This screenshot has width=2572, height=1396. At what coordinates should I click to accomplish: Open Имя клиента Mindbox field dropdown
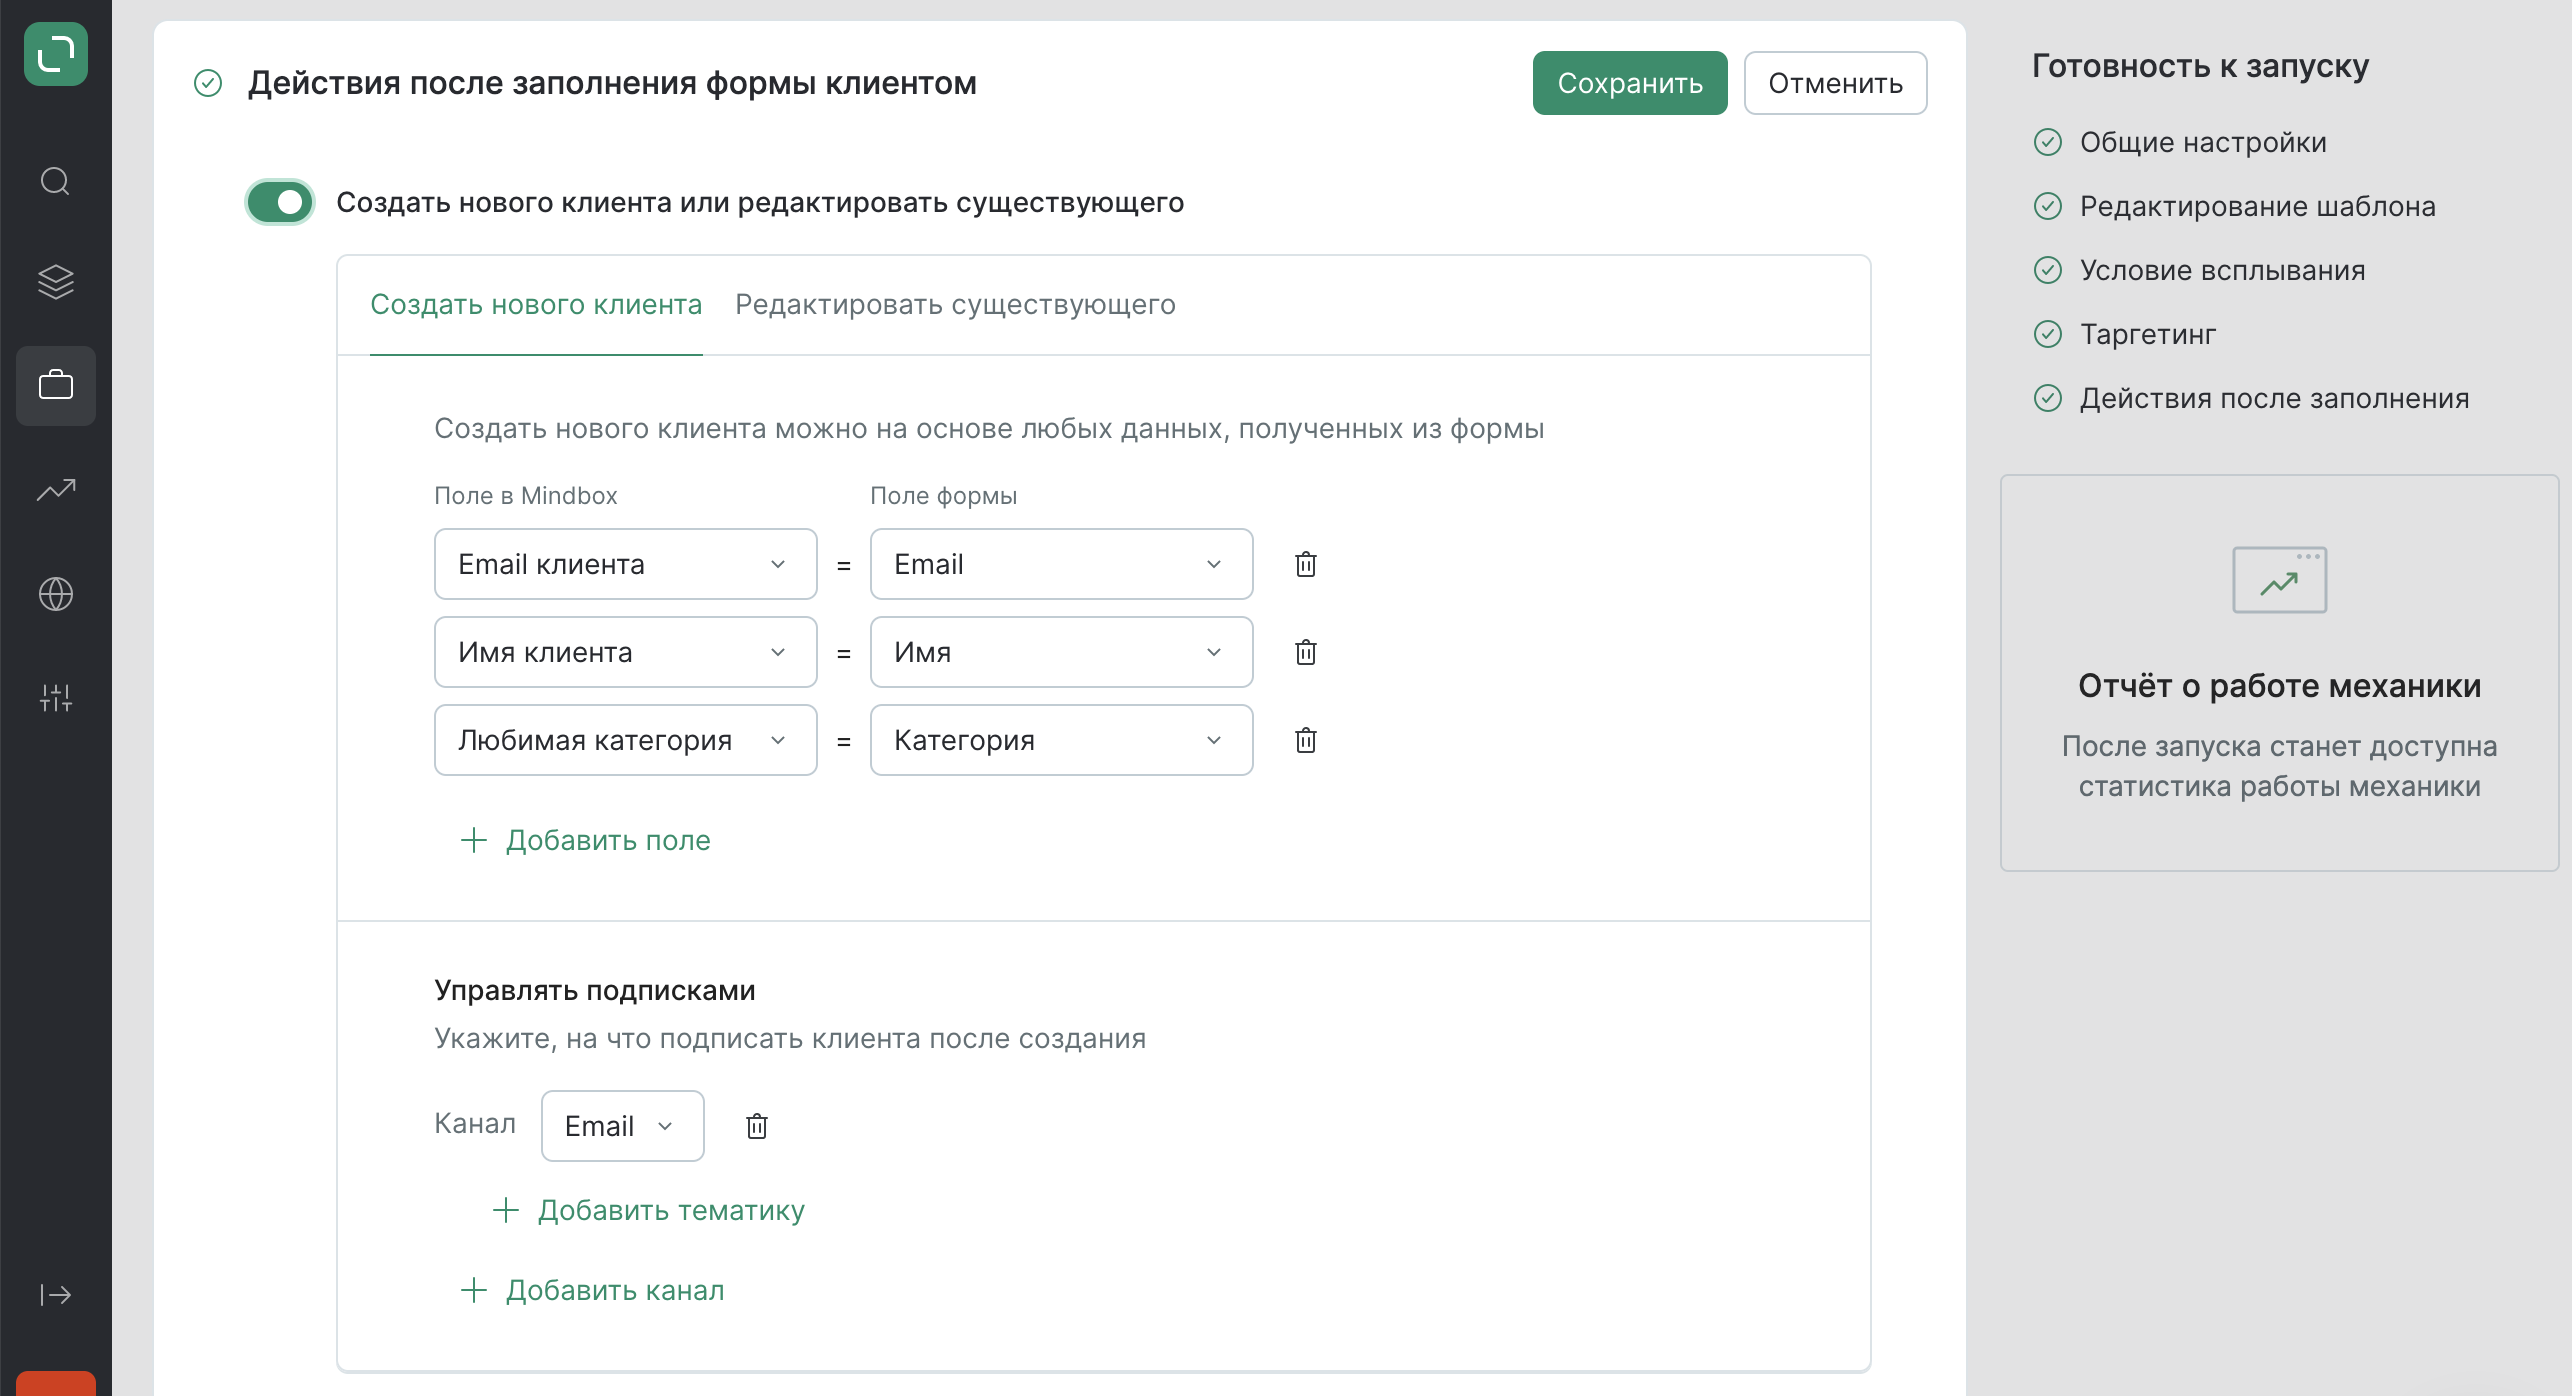(x=626, y=652)
